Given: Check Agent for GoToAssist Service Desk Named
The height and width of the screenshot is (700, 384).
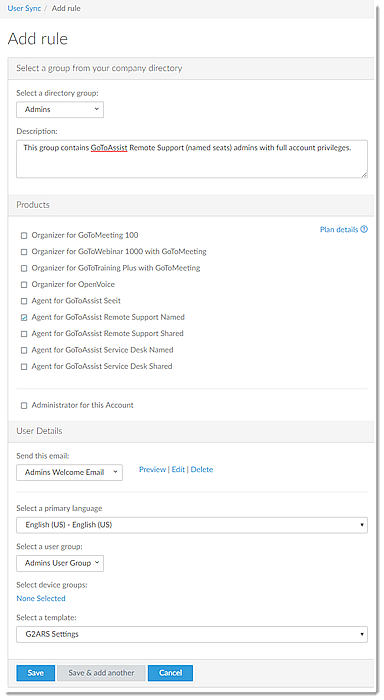Looking at the screenshot, I should click(24, 350).
